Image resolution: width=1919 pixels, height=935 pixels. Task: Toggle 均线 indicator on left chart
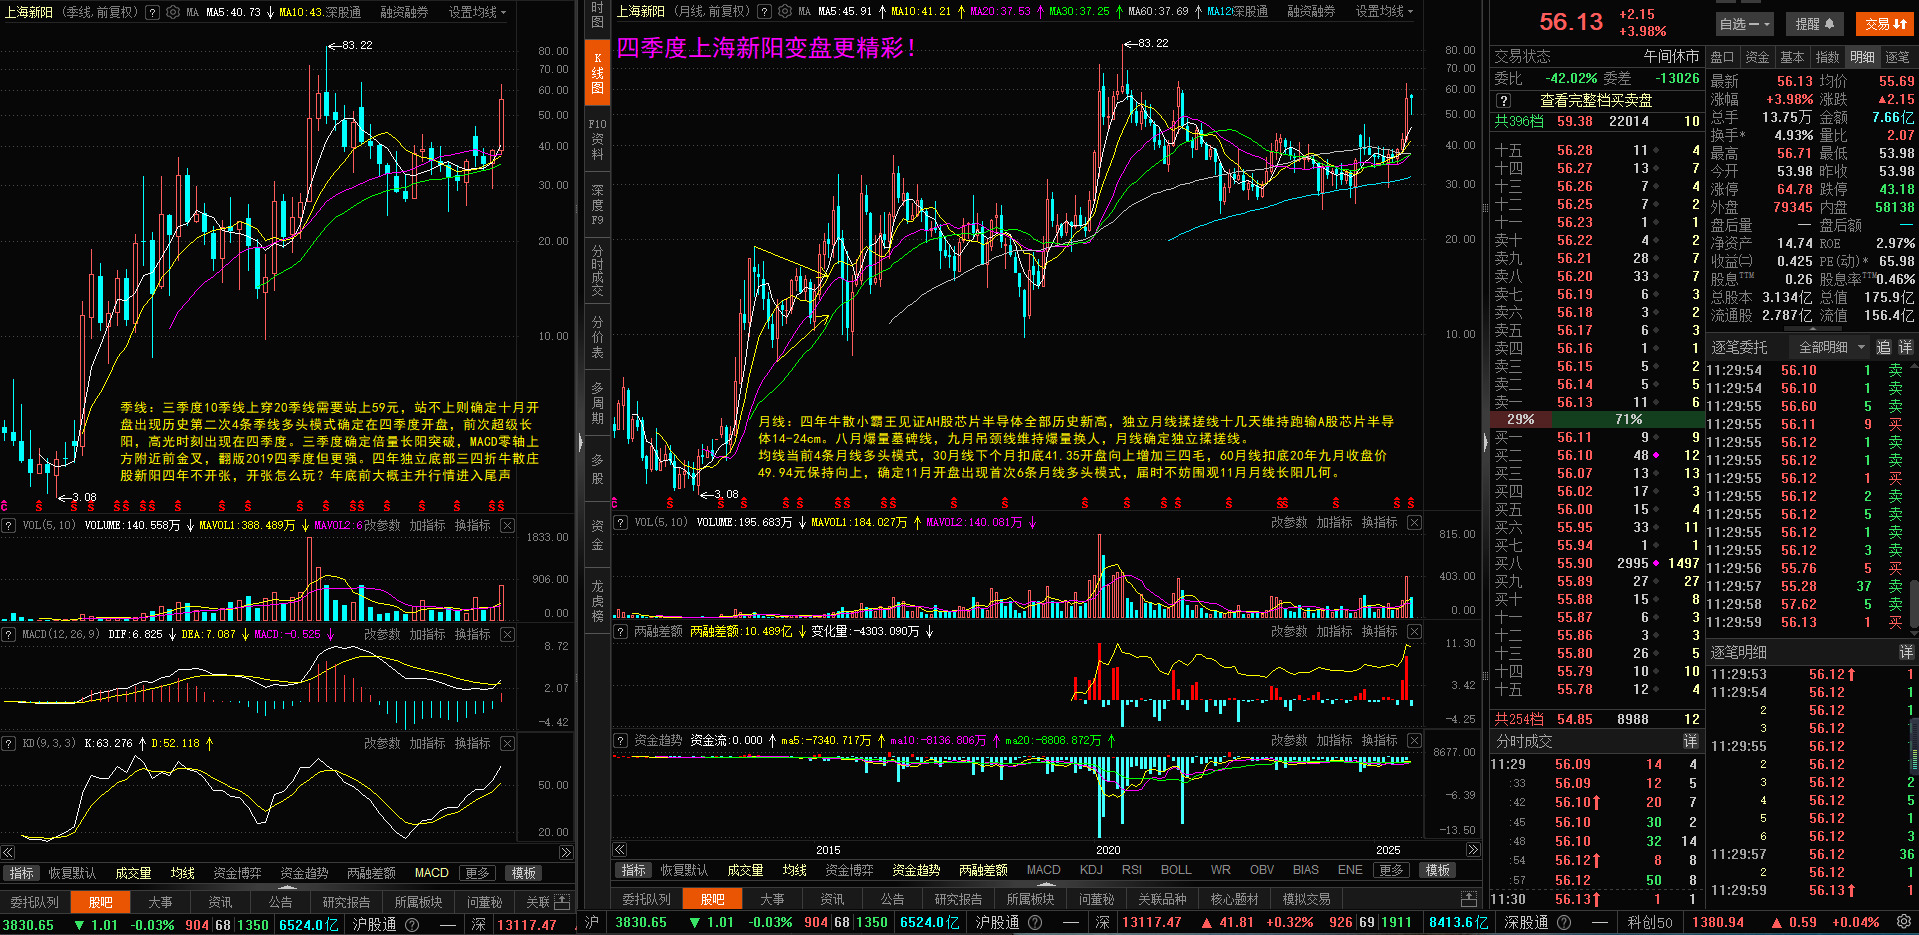[x=183, y=873]
